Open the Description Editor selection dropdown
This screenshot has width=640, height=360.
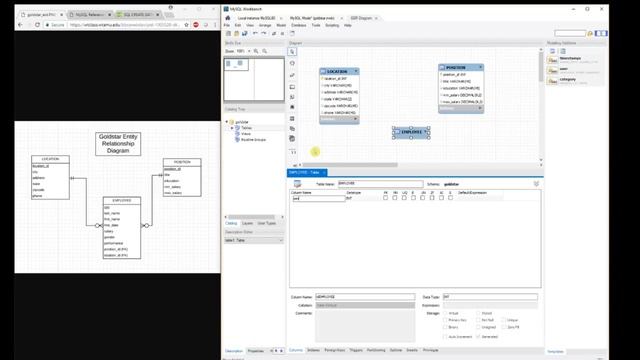click(x=254, y=240)
